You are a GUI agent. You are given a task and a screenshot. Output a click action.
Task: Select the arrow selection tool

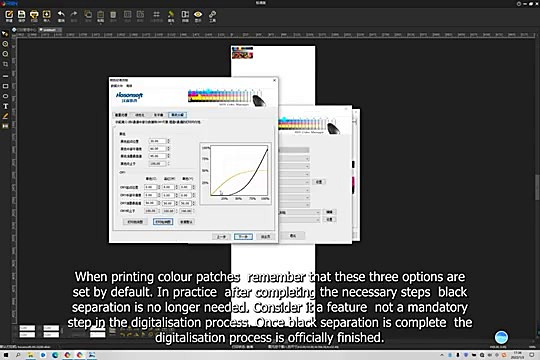tap(5, 34)
